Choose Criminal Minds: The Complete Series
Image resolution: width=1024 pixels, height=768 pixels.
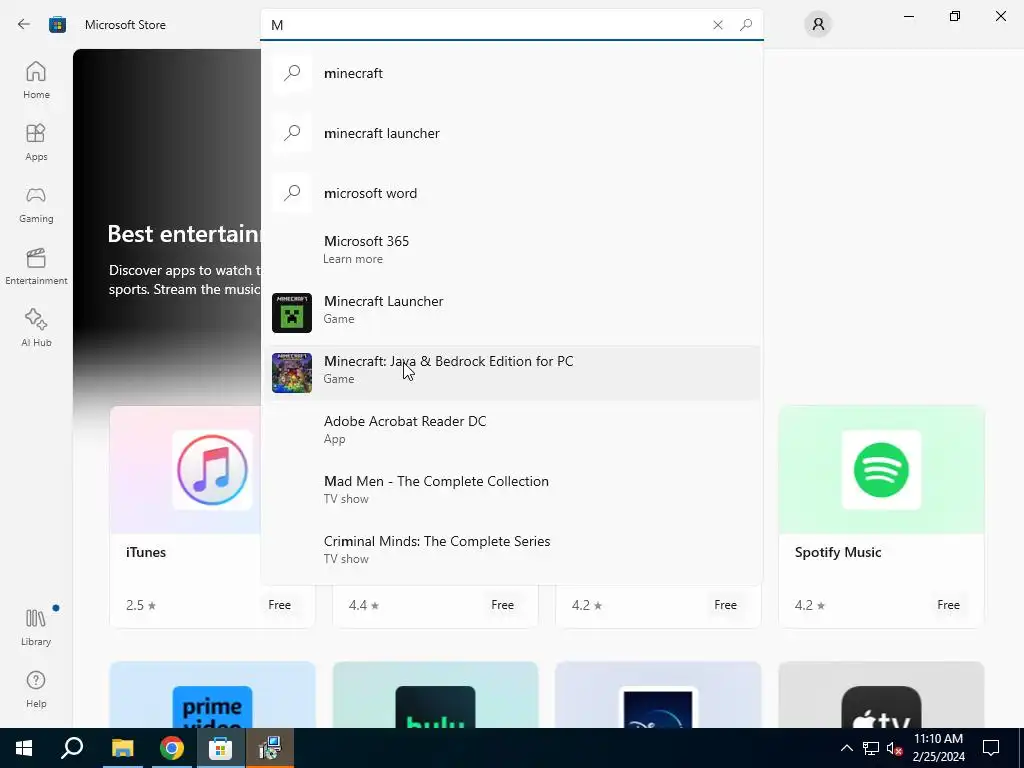pos(511,551)
